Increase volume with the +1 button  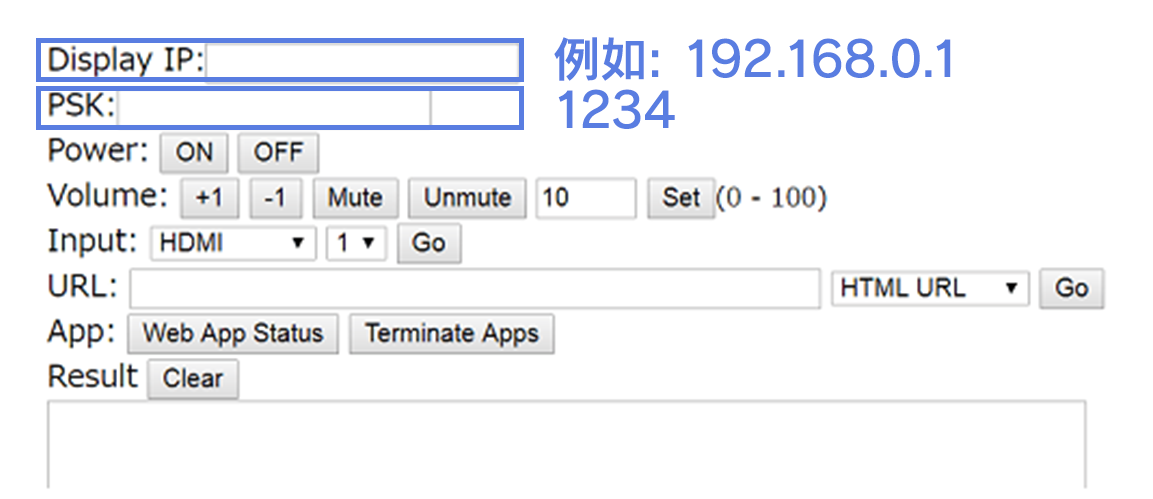point(209,198)
